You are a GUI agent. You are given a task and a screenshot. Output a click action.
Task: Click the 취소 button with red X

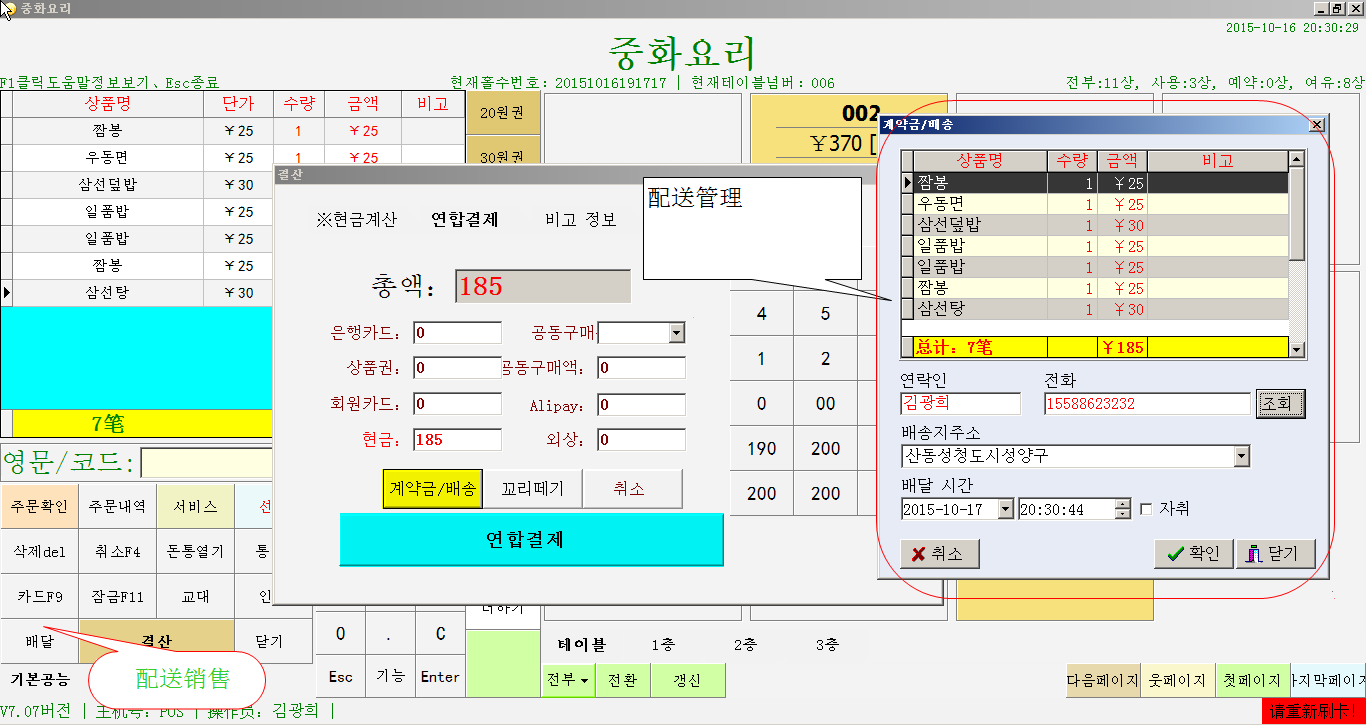[939, 554]
